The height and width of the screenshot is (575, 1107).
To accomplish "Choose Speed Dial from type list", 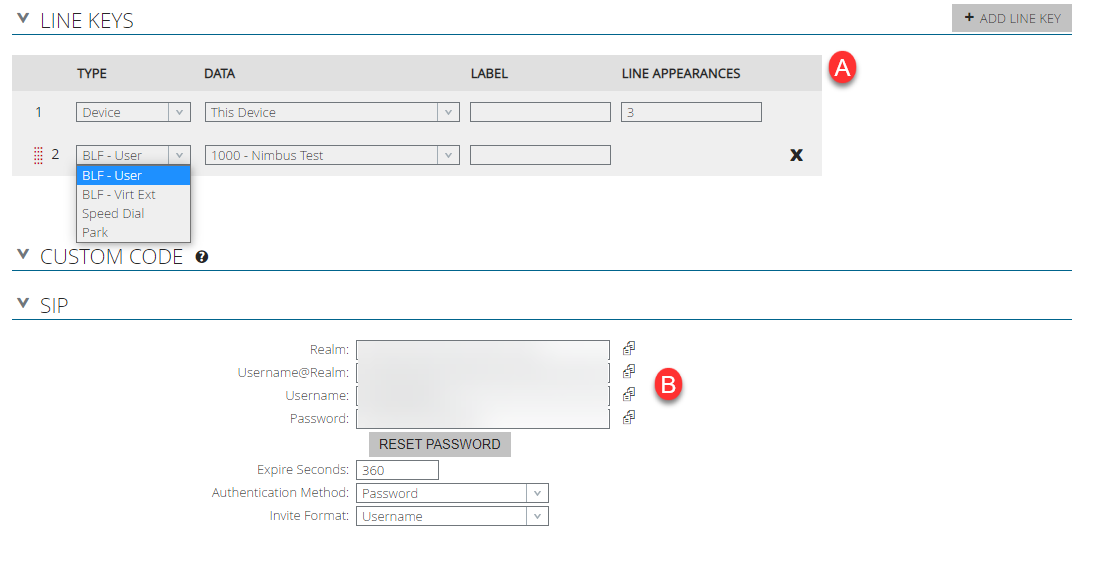I will point(113,213).
